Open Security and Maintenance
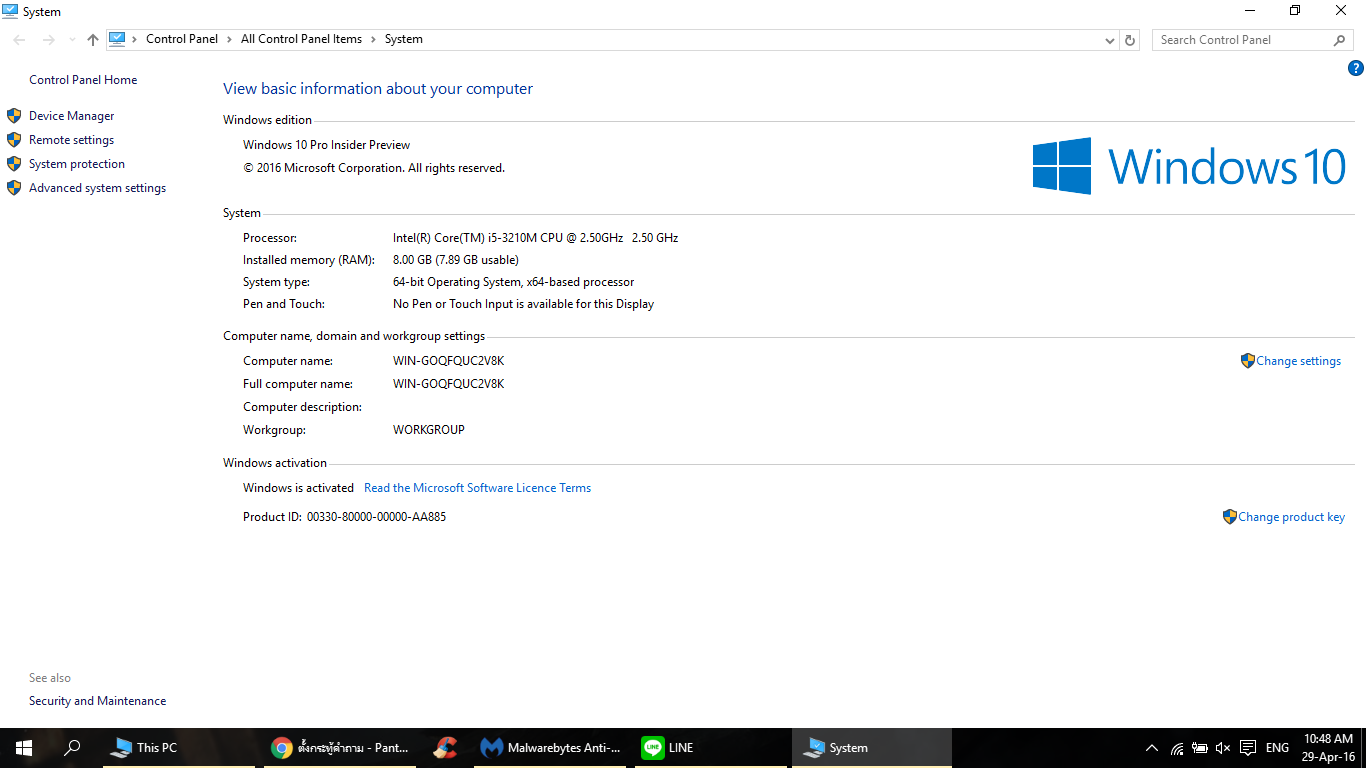 click(x=98, y=701)
